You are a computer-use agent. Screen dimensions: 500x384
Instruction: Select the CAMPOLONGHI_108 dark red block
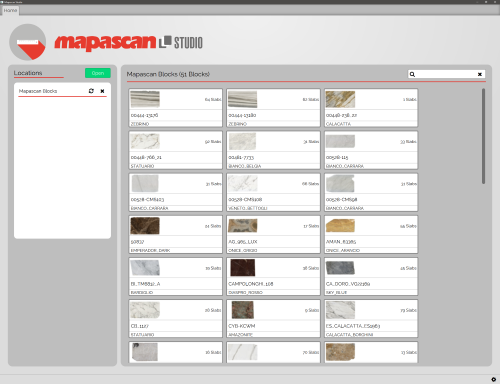coord(273,276)
